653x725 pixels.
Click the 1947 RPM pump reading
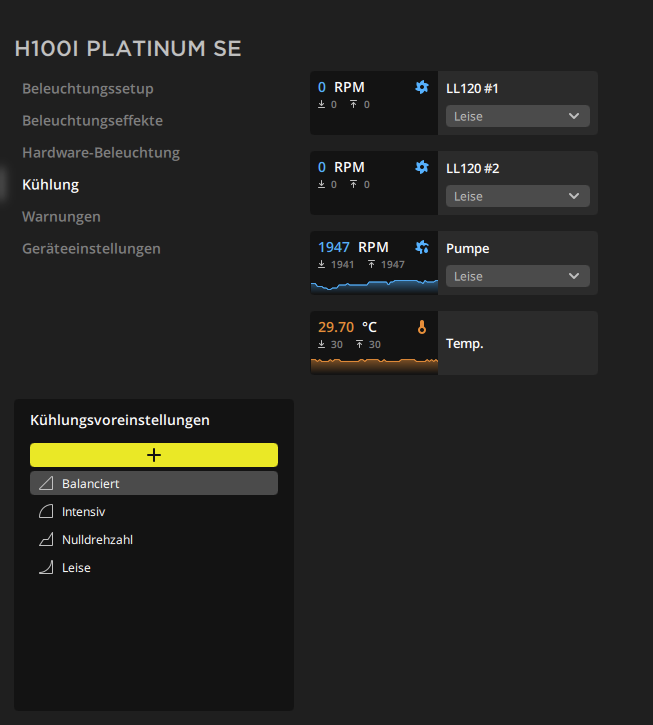(x=353, y=247)
